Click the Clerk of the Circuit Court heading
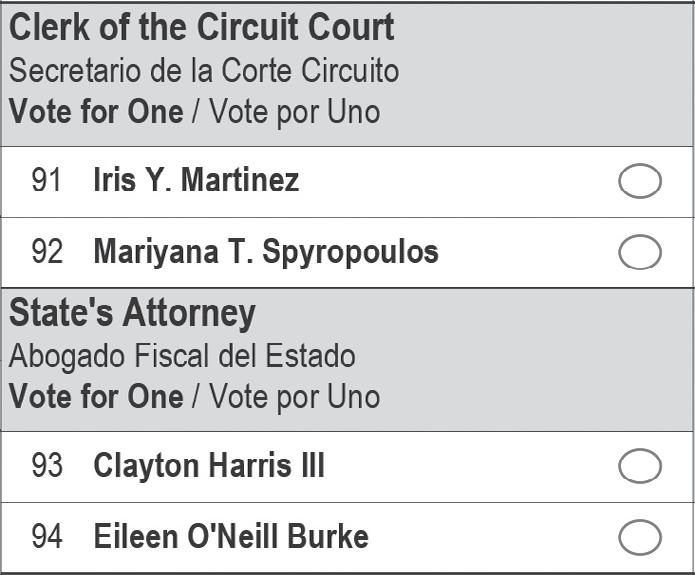The image size is (695, 575). 202,28
